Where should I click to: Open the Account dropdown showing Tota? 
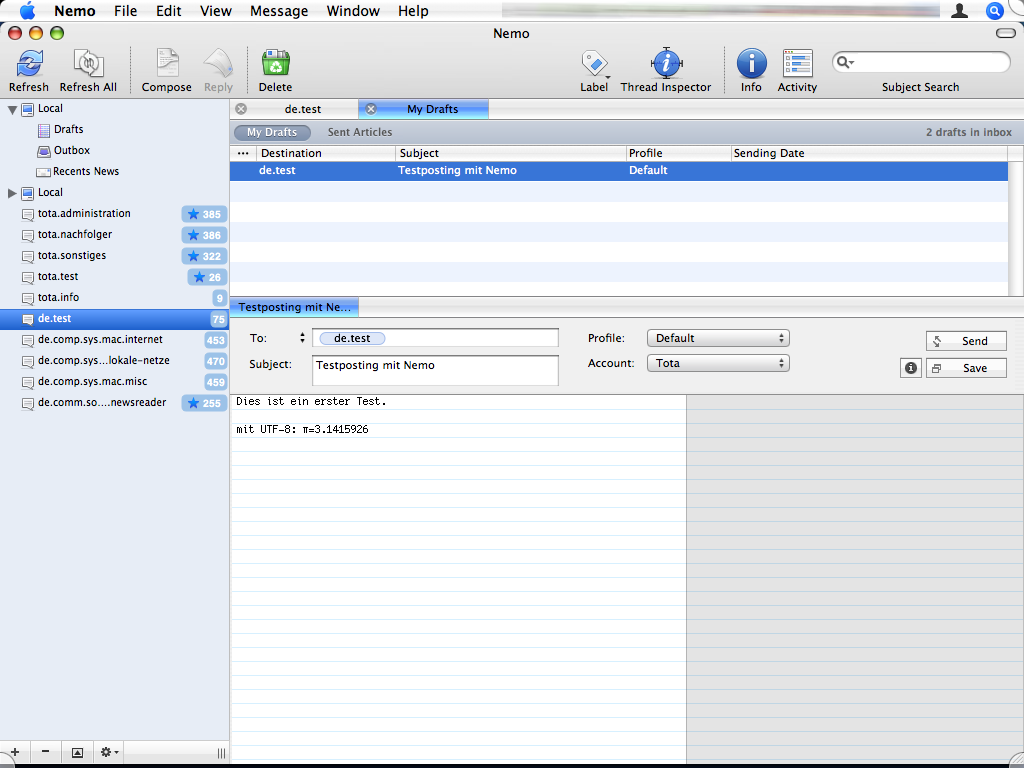click(718, 363)
